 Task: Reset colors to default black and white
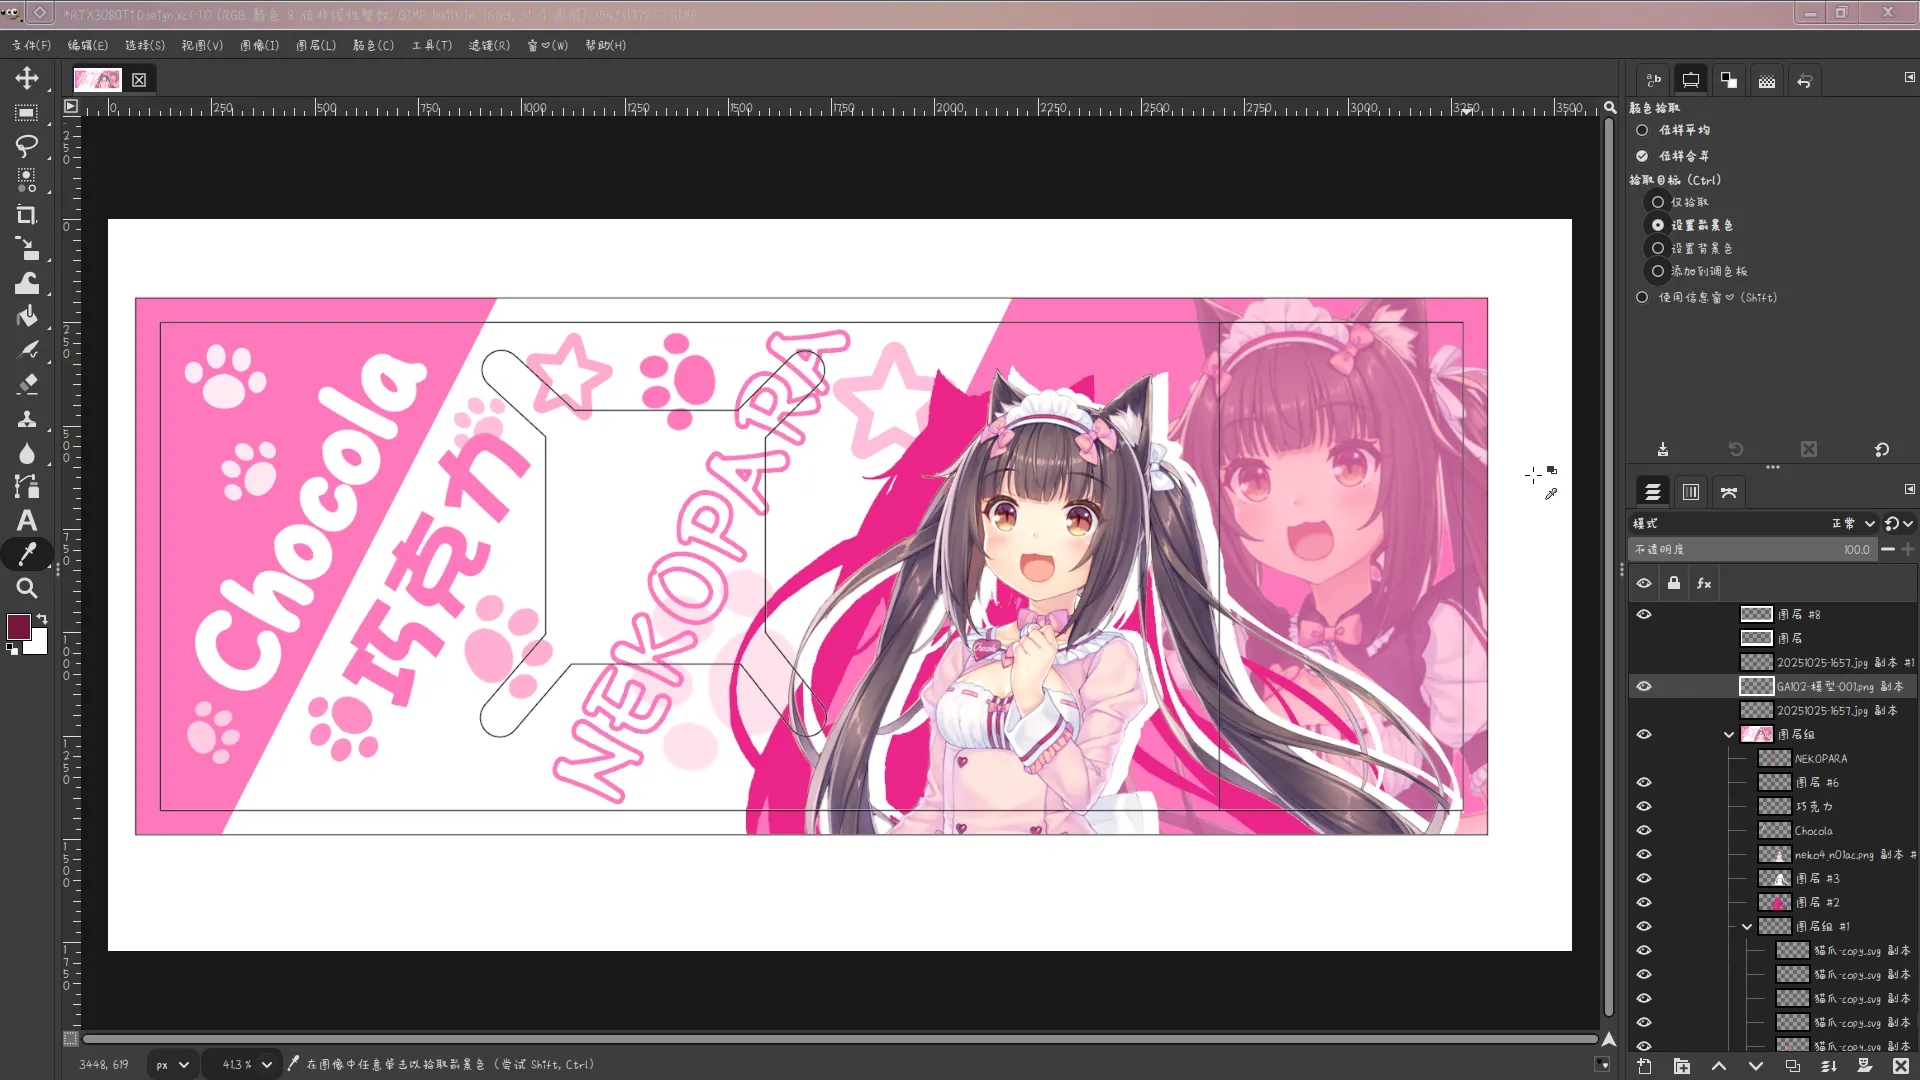tap(12, 649)
